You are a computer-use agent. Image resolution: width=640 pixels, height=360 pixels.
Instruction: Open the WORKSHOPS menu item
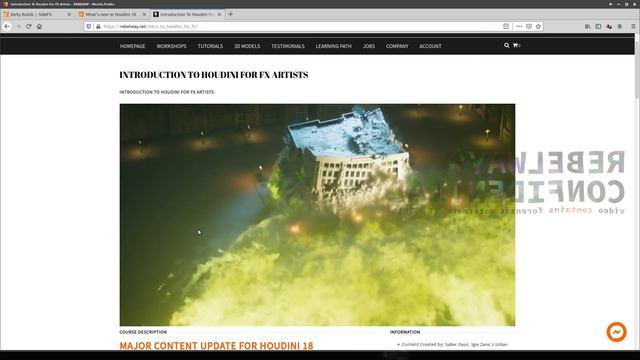171,46
